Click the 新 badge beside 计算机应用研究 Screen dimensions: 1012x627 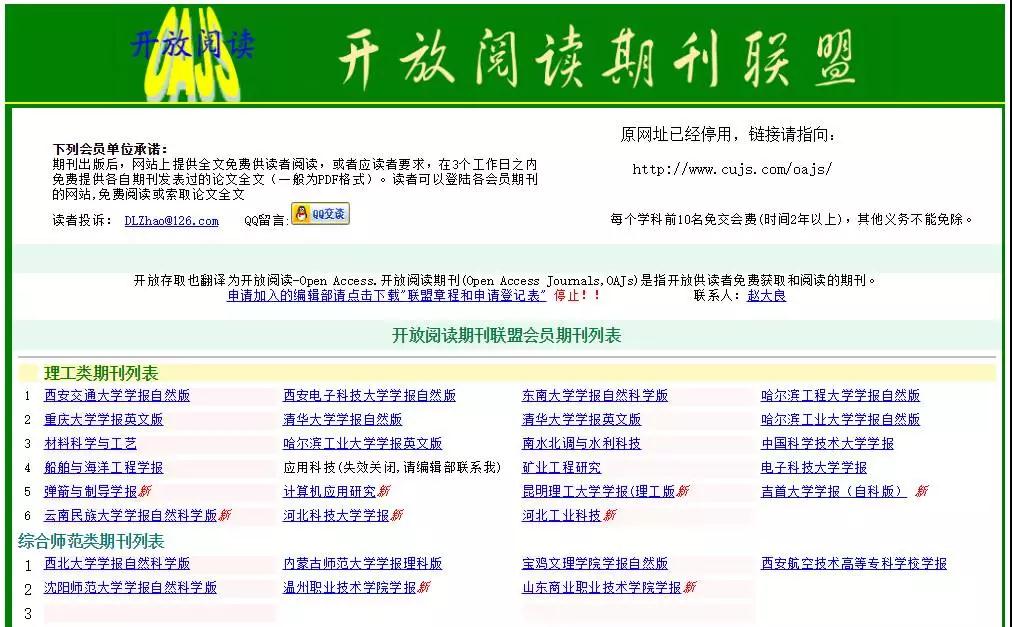point(384,491)
